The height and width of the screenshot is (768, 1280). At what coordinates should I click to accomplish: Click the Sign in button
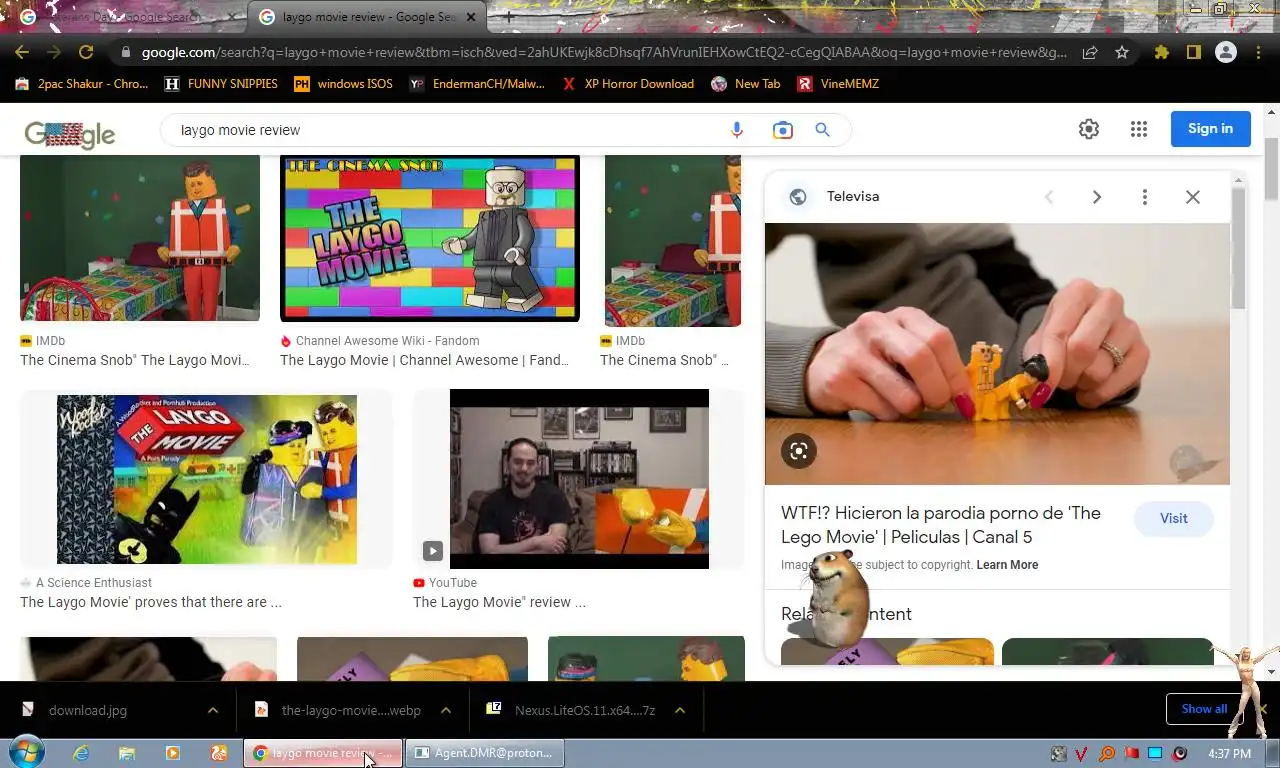coord(1210,129)
